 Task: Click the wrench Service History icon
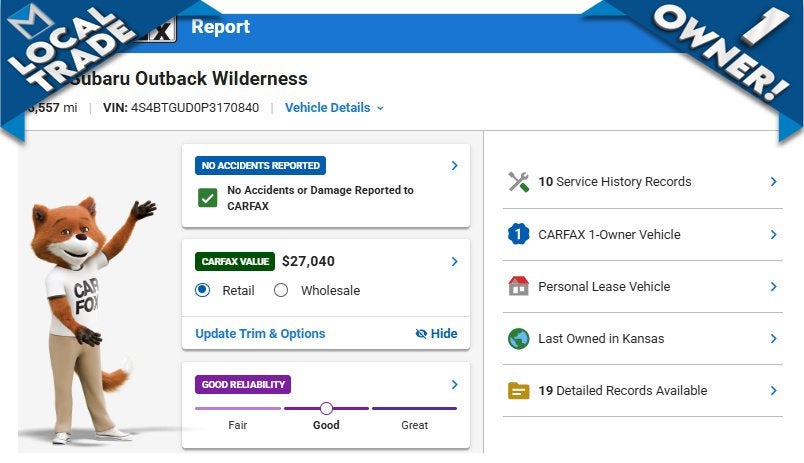point(518,182)
